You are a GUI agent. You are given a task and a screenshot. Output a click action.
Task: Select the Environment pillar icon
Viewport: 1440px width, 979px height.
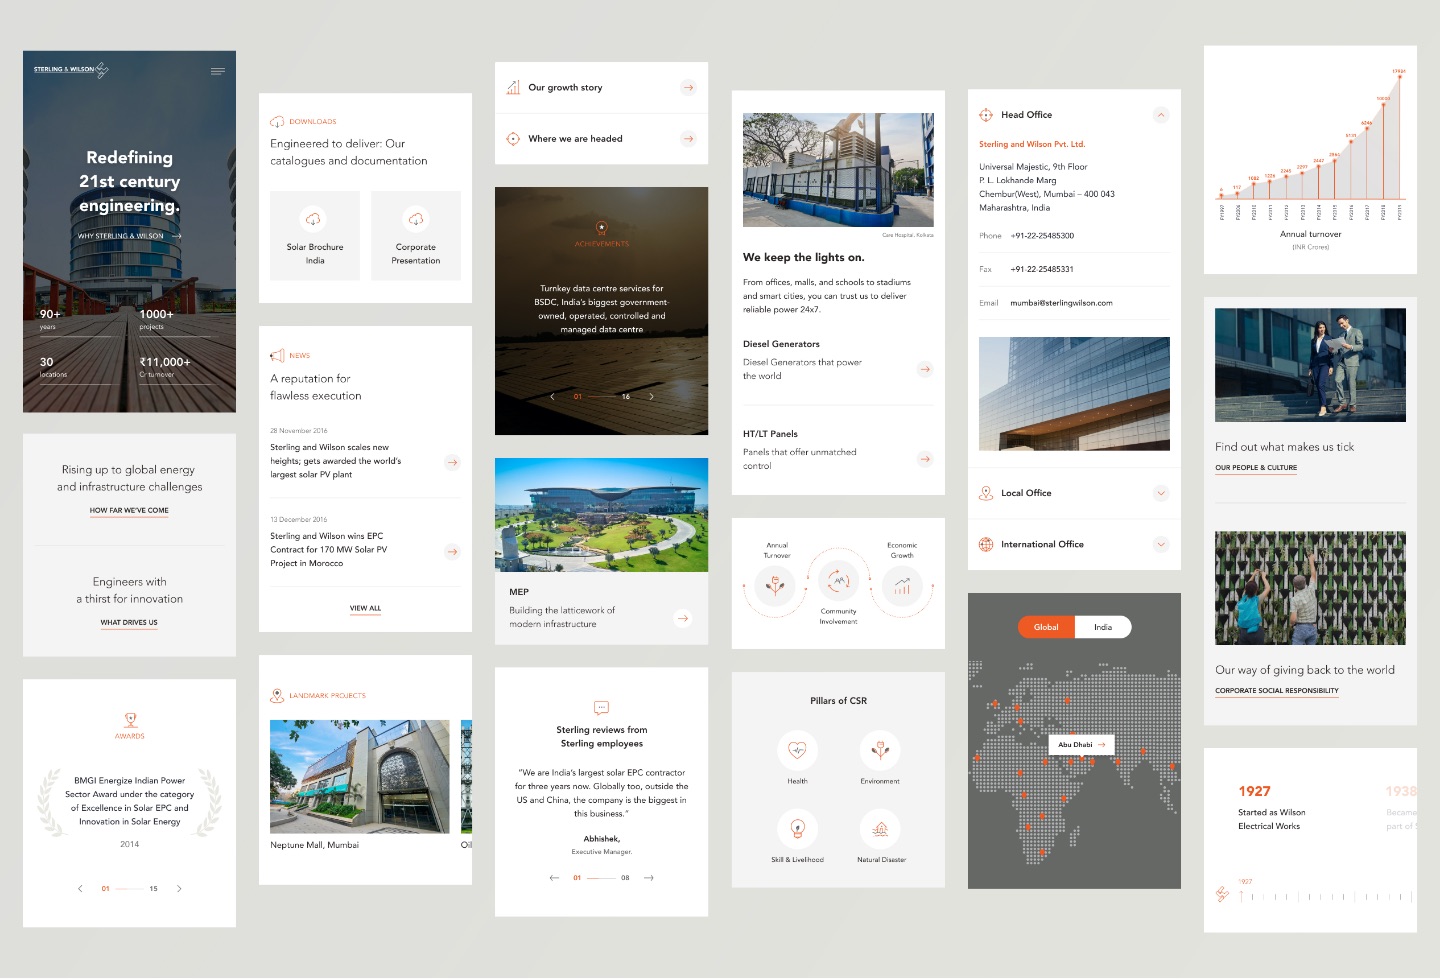click(x=880, y=750)
